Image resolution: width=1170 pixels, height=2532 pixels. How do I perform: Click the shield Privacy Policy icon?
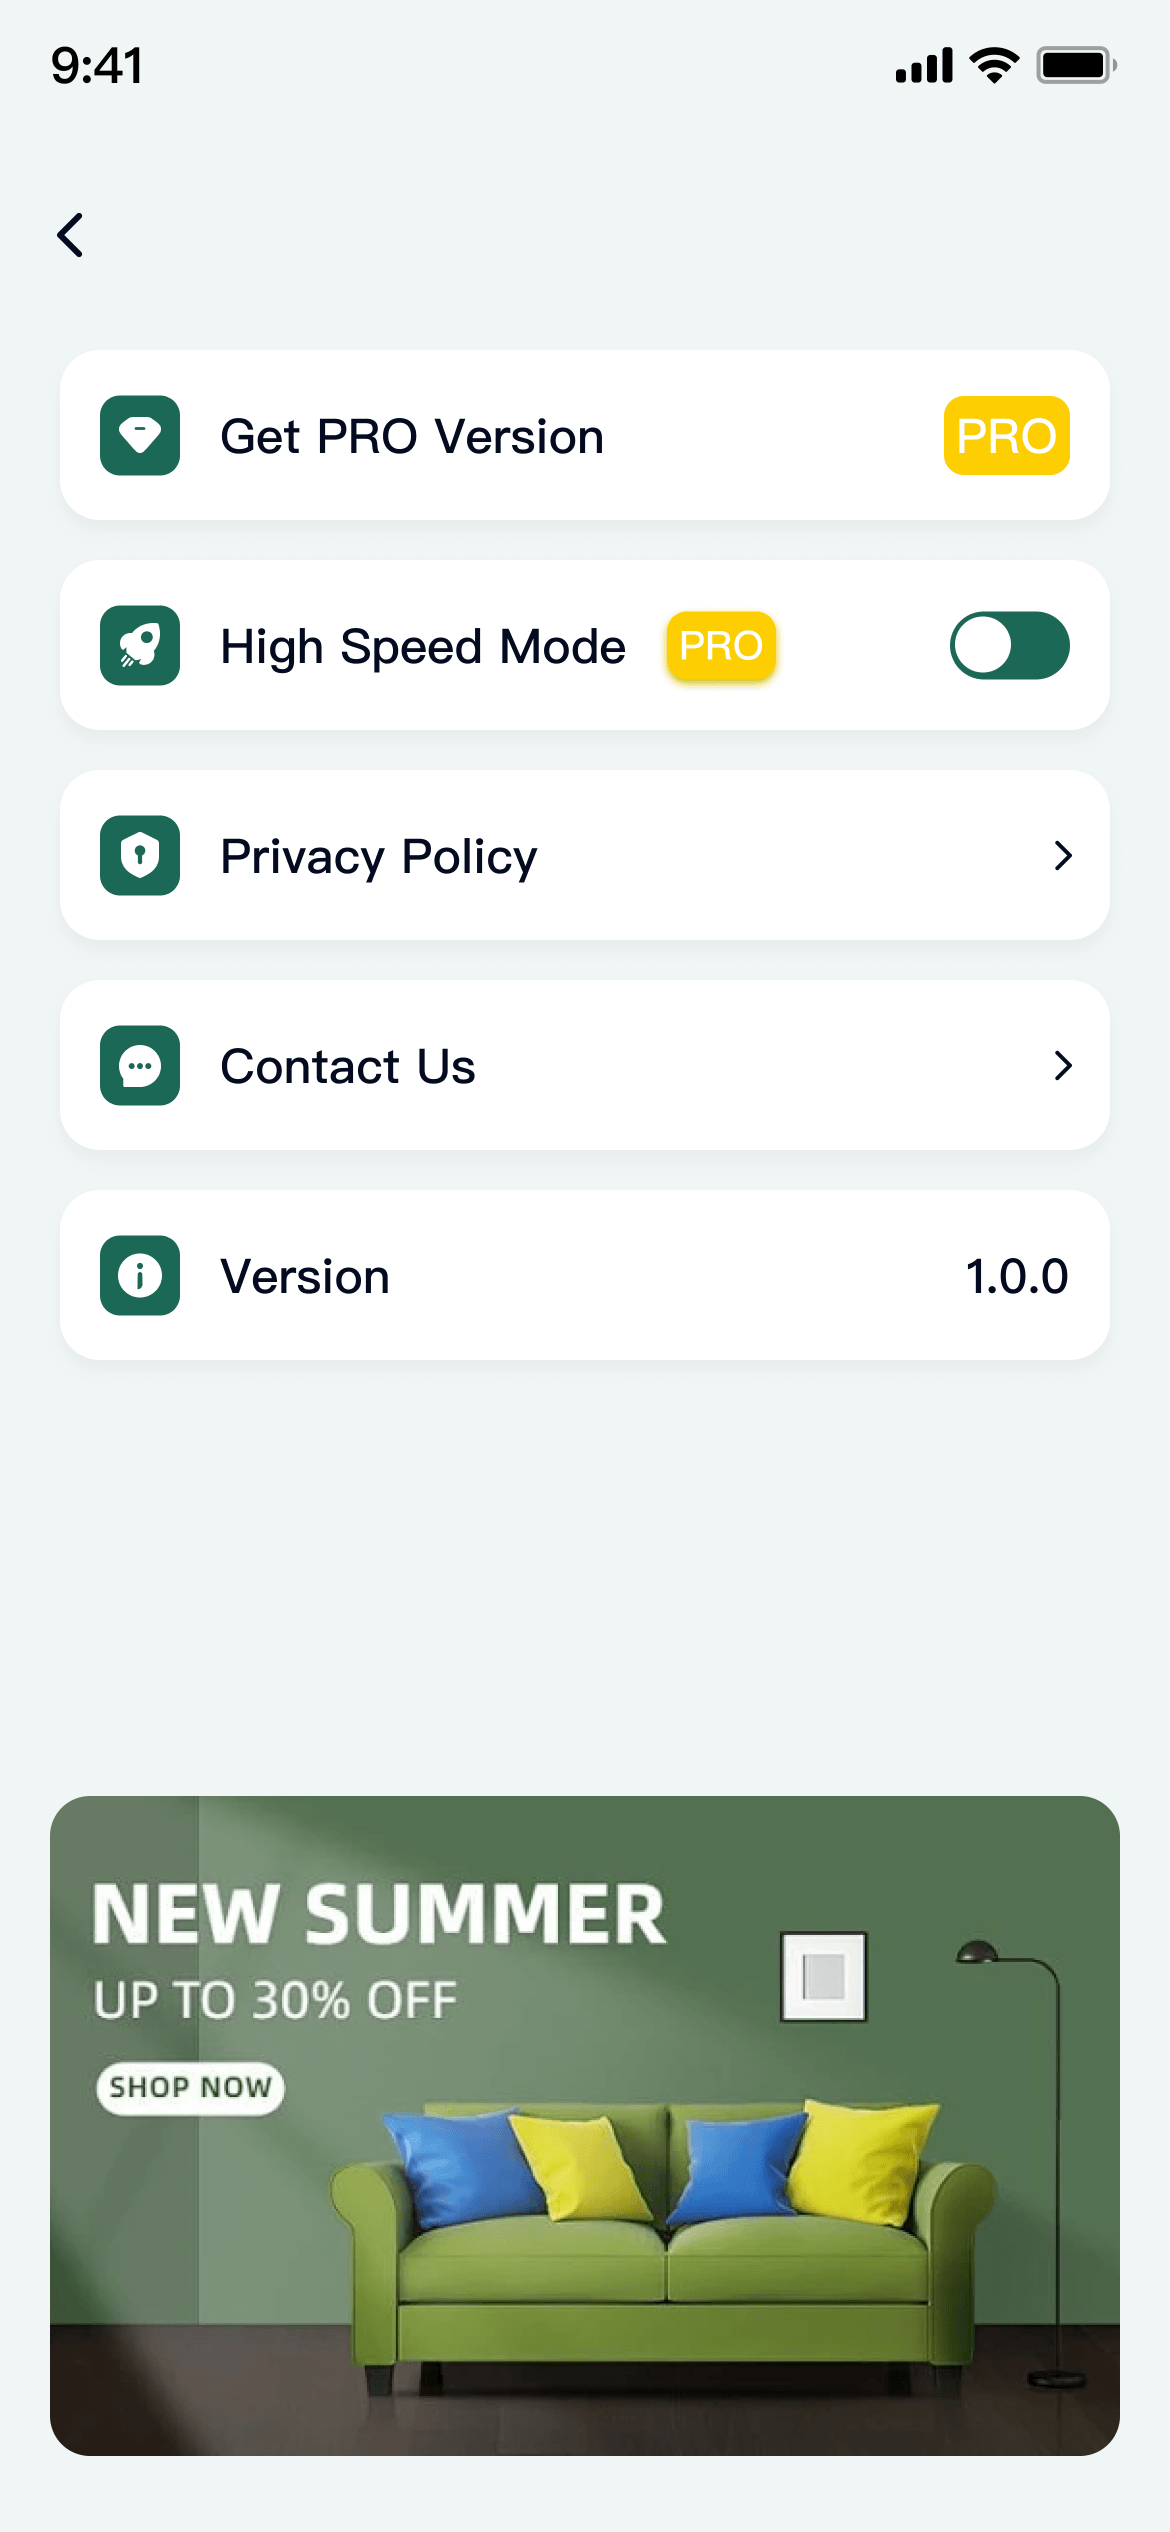[140, 856]
